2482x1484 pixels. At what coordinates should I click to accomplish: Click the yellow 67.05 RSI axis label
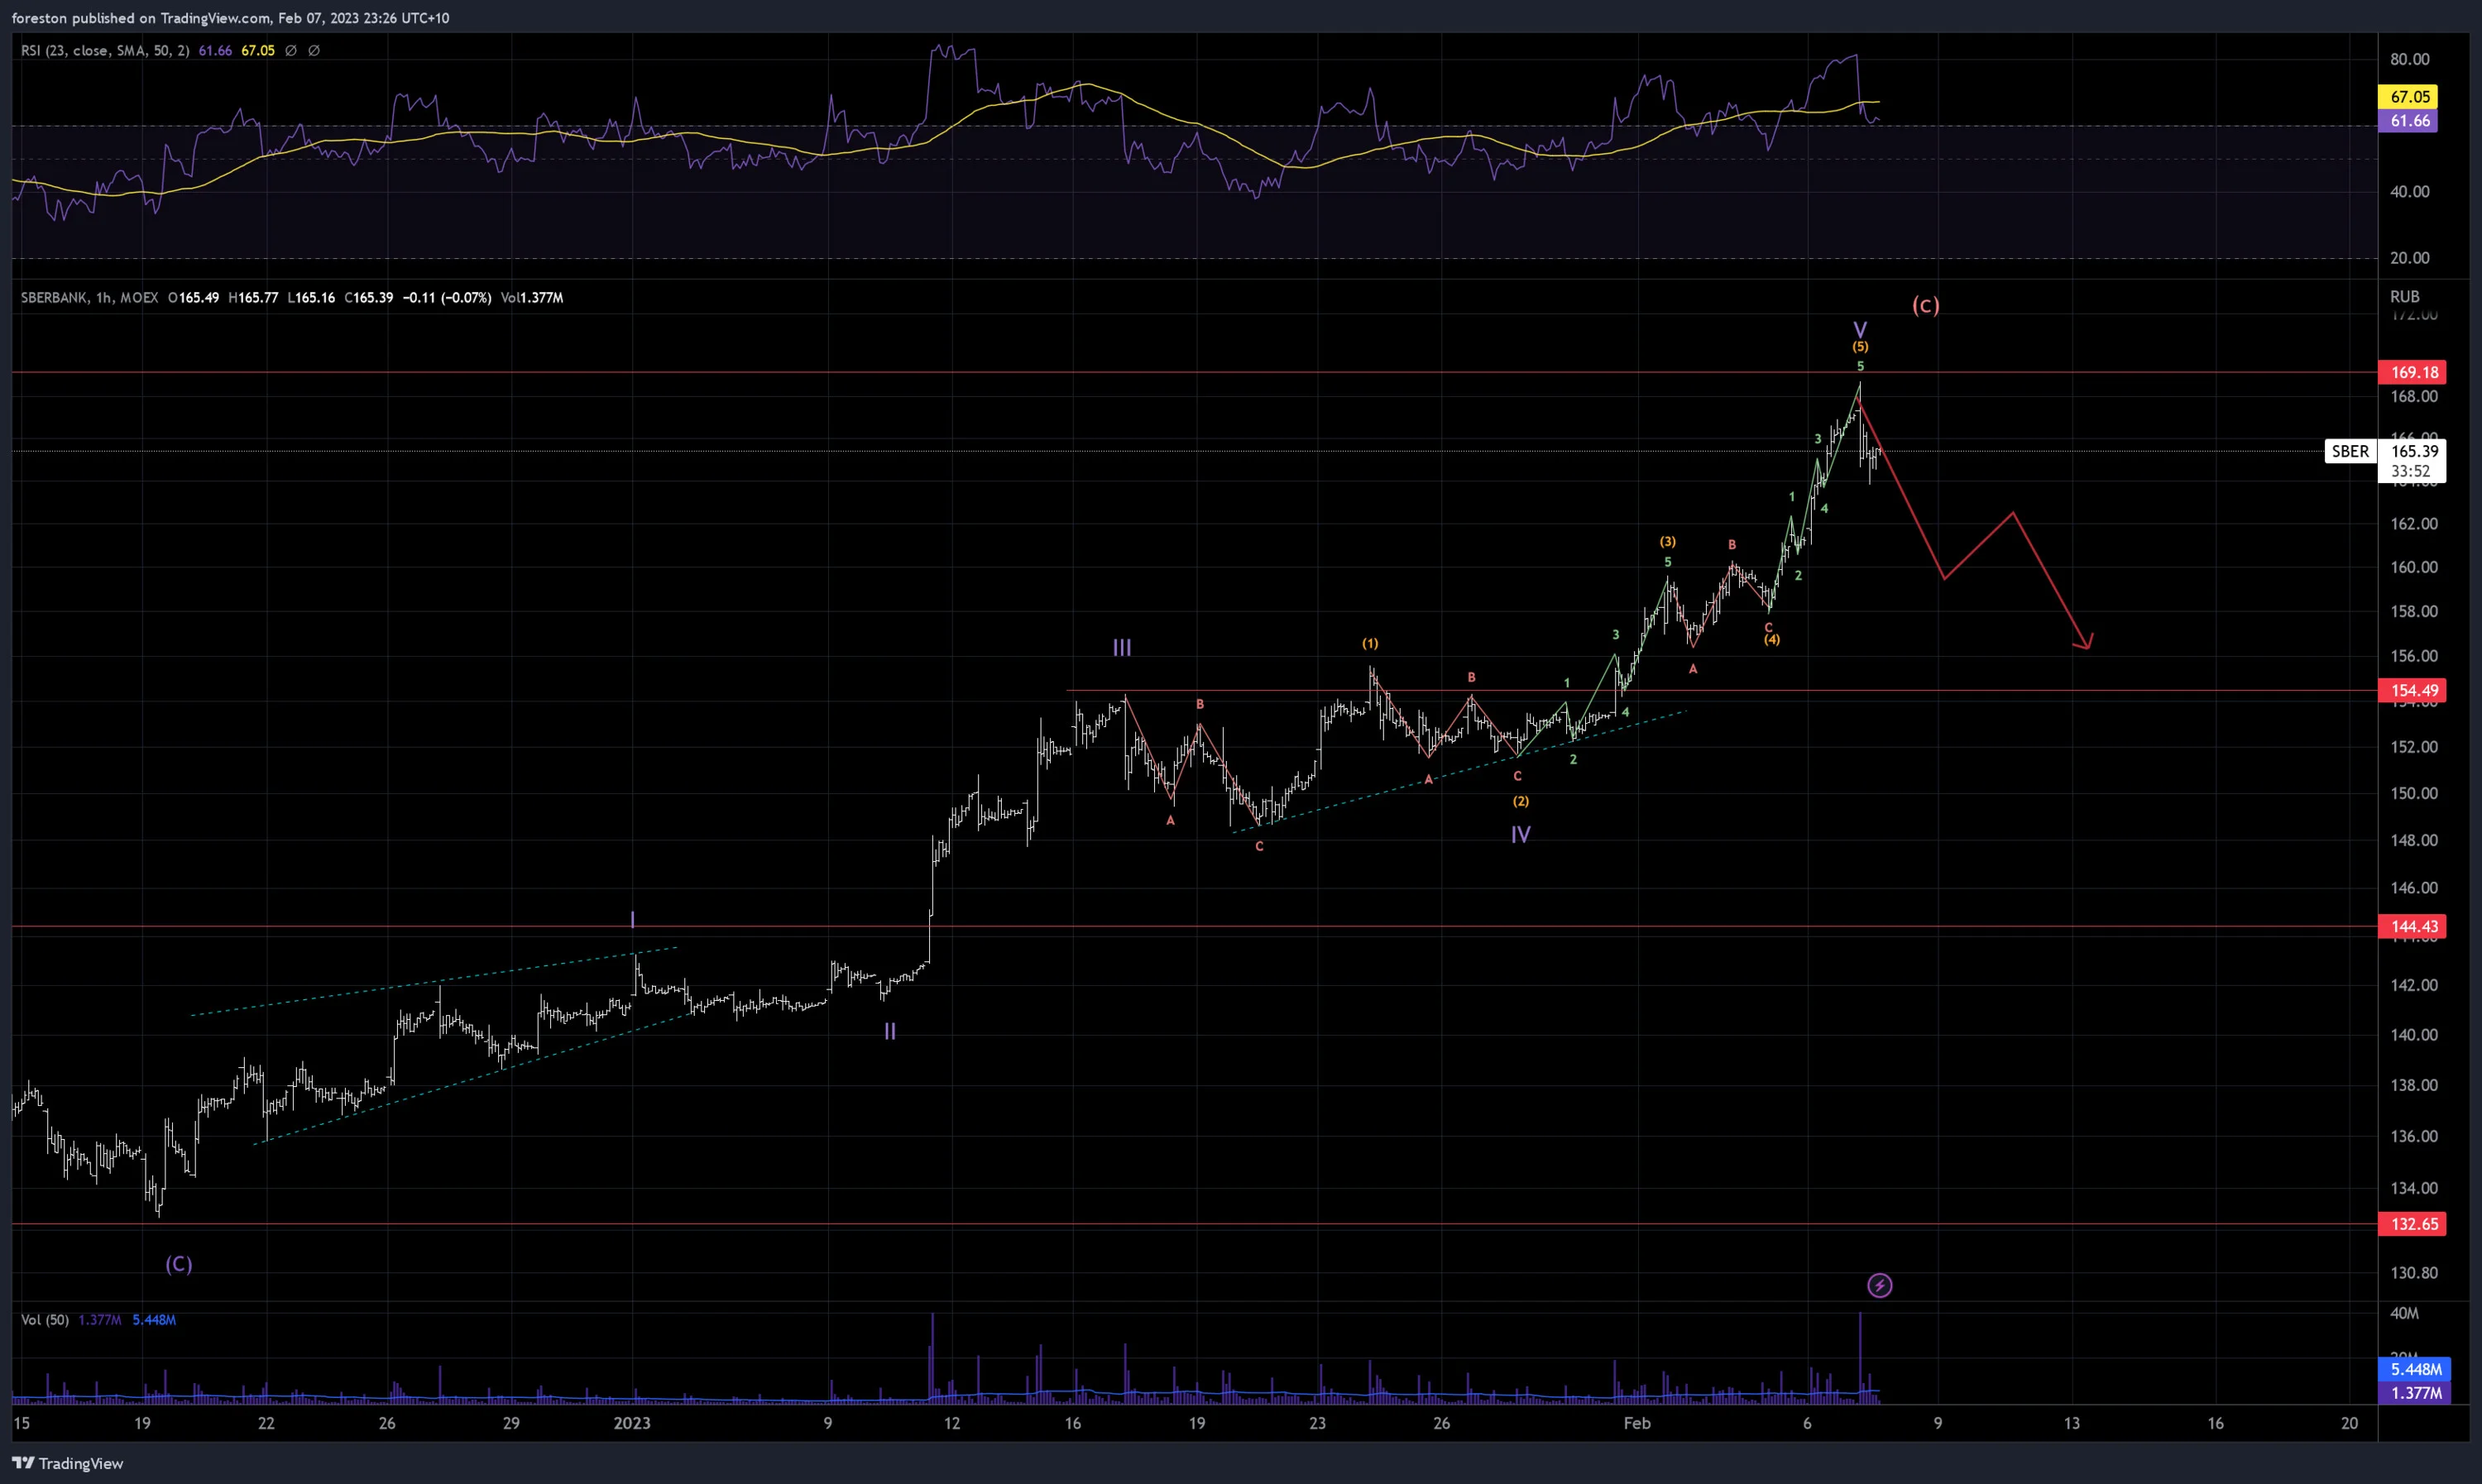click(x=2408, y=97)
